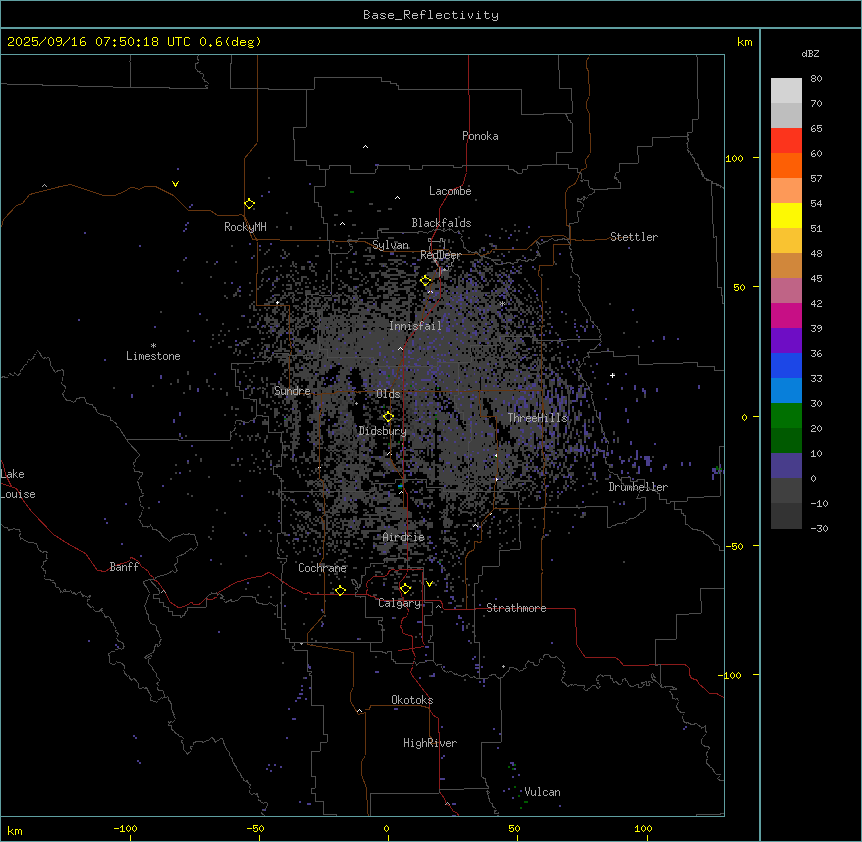The image size is (862, 842).
Task: Click the timestamp 2025/09/16 07:50:18 UTC
Action: click(x=99, y=42)
